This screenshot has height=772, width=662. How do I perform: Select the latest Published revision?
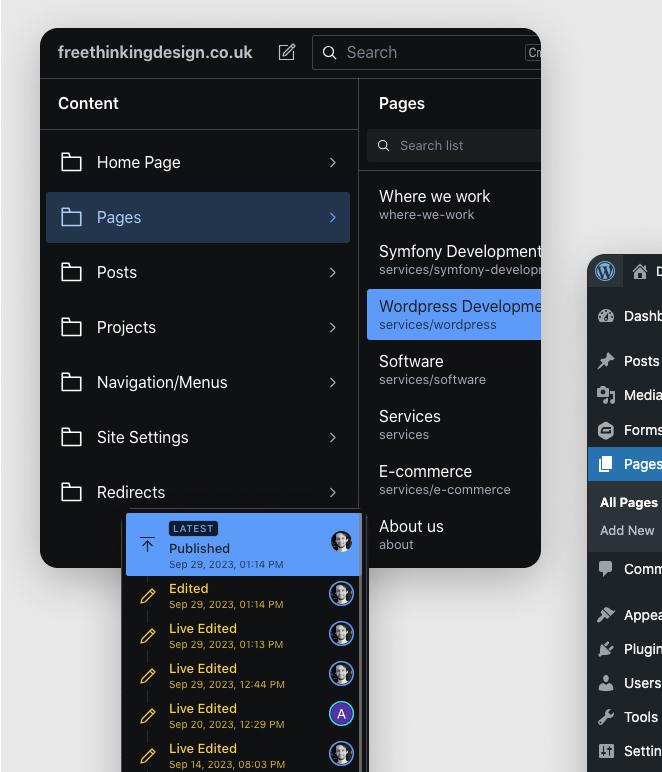tap(243, 545)
